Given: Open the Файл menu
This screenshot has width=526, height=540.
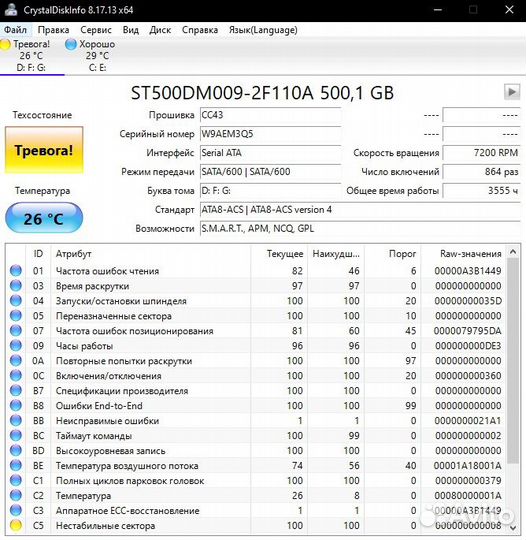Looking at the screenshot, I should [15, 30].
